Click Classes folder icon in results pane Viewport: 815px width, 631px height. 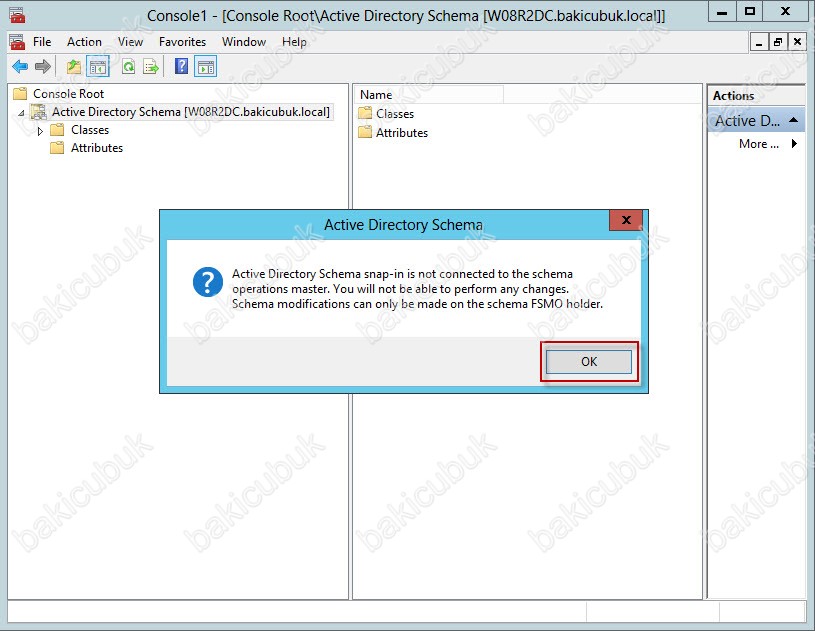(x=365, y=113)
